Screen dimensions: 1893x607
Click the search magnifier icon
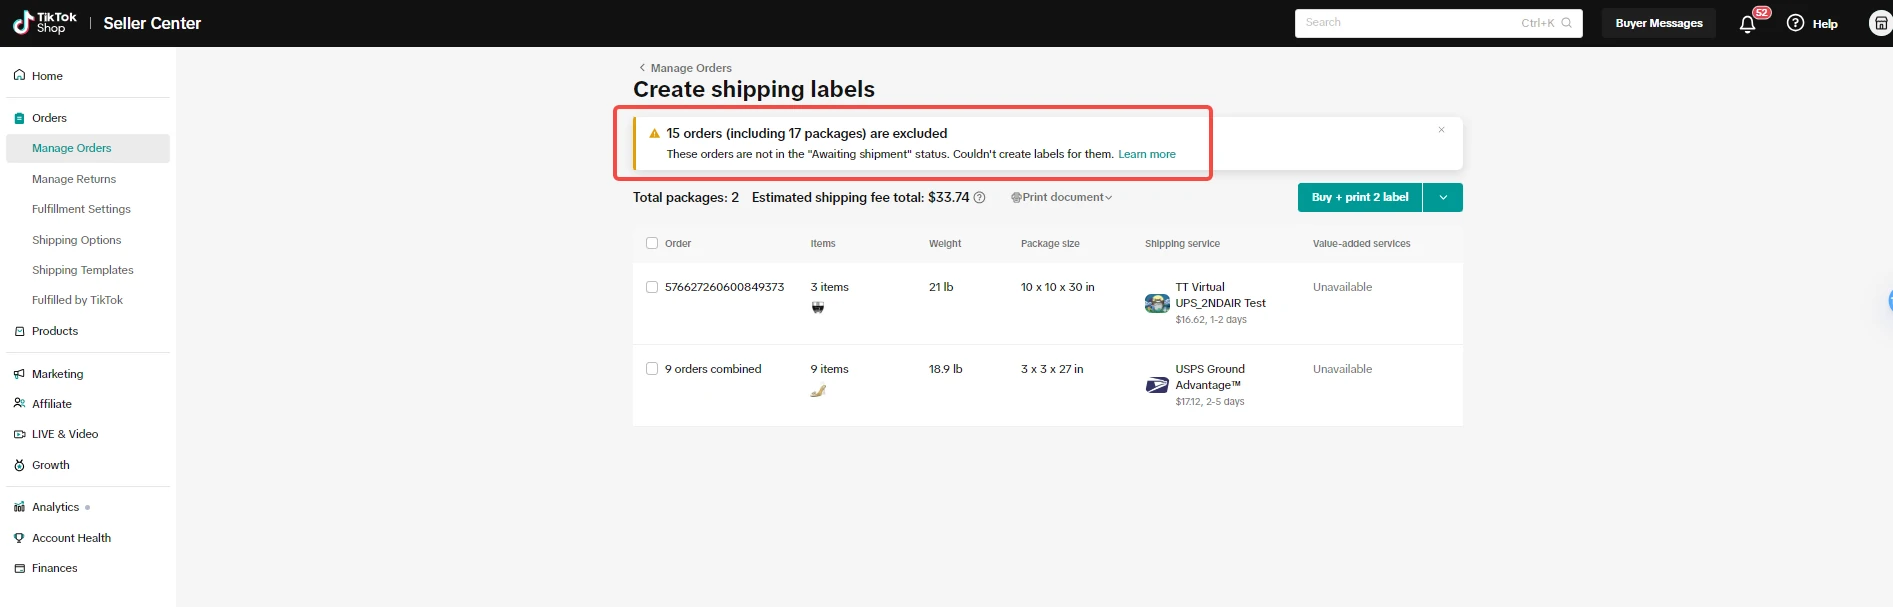[x=1567, y=23]
